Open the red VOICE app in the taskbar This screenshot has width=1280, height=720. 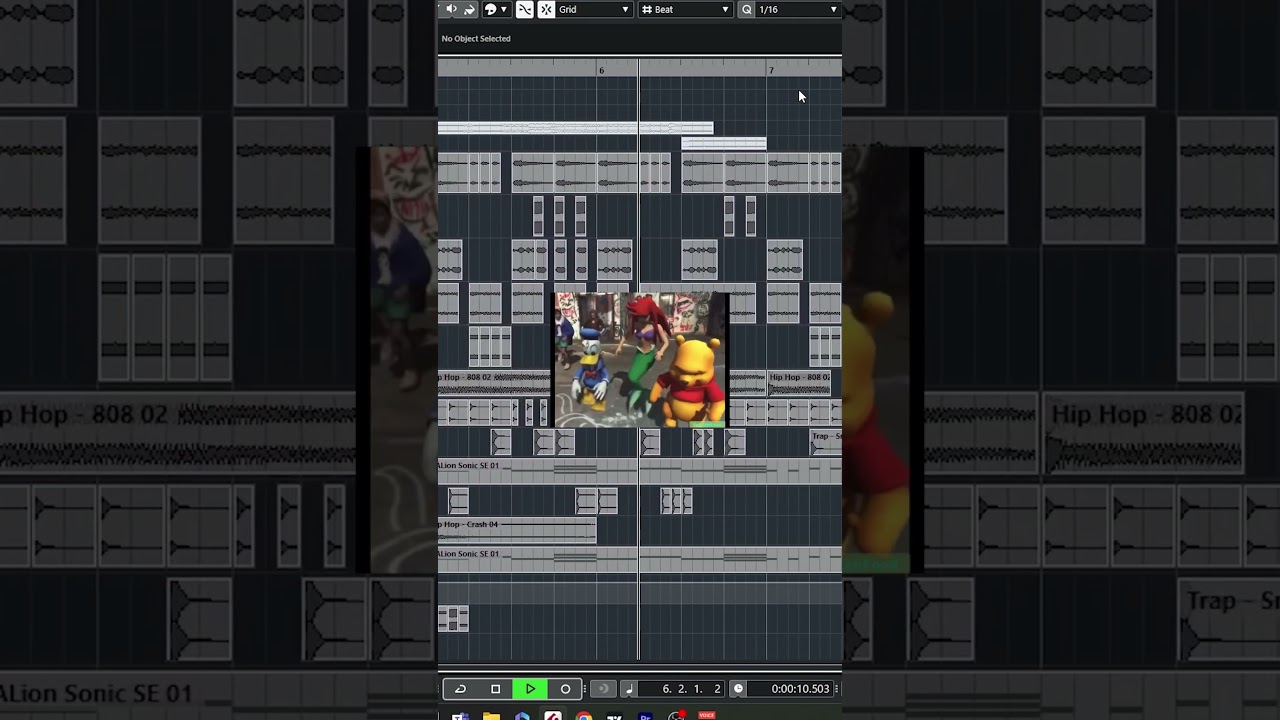click(707, 715)
